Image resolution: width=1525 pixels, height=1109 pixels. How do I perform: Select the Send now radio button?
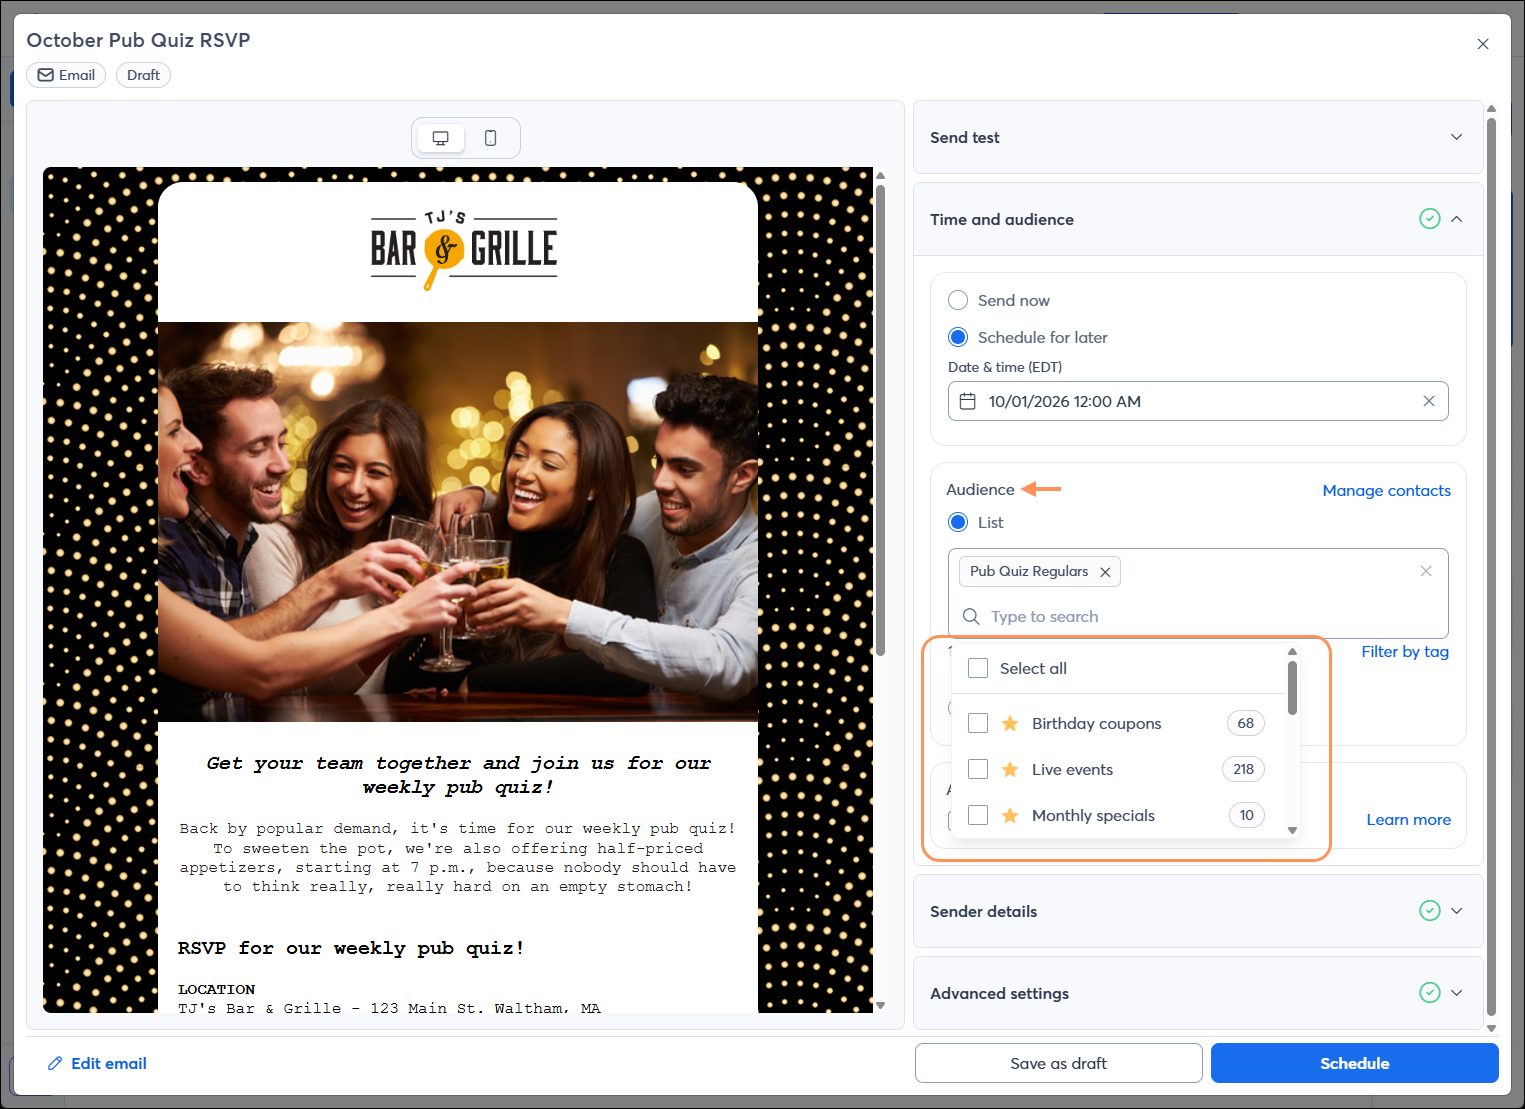point(957,299)
